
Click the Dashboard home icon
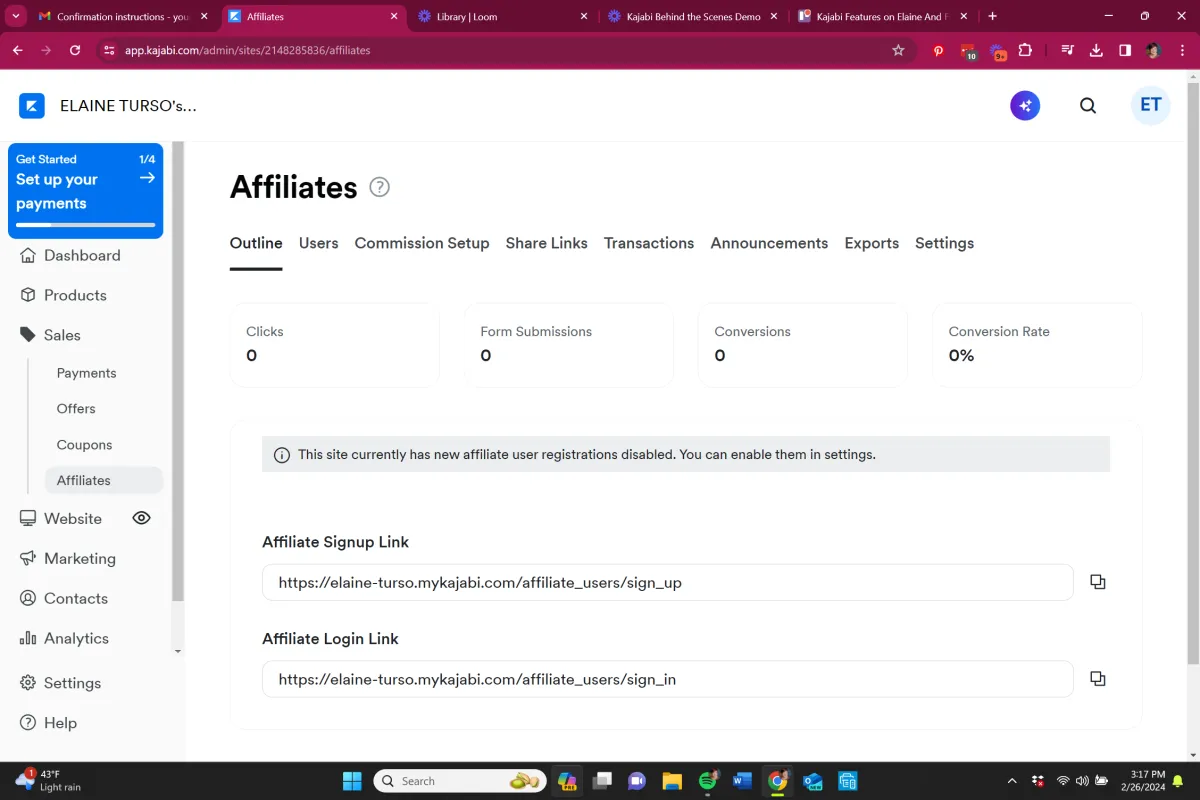28,255
